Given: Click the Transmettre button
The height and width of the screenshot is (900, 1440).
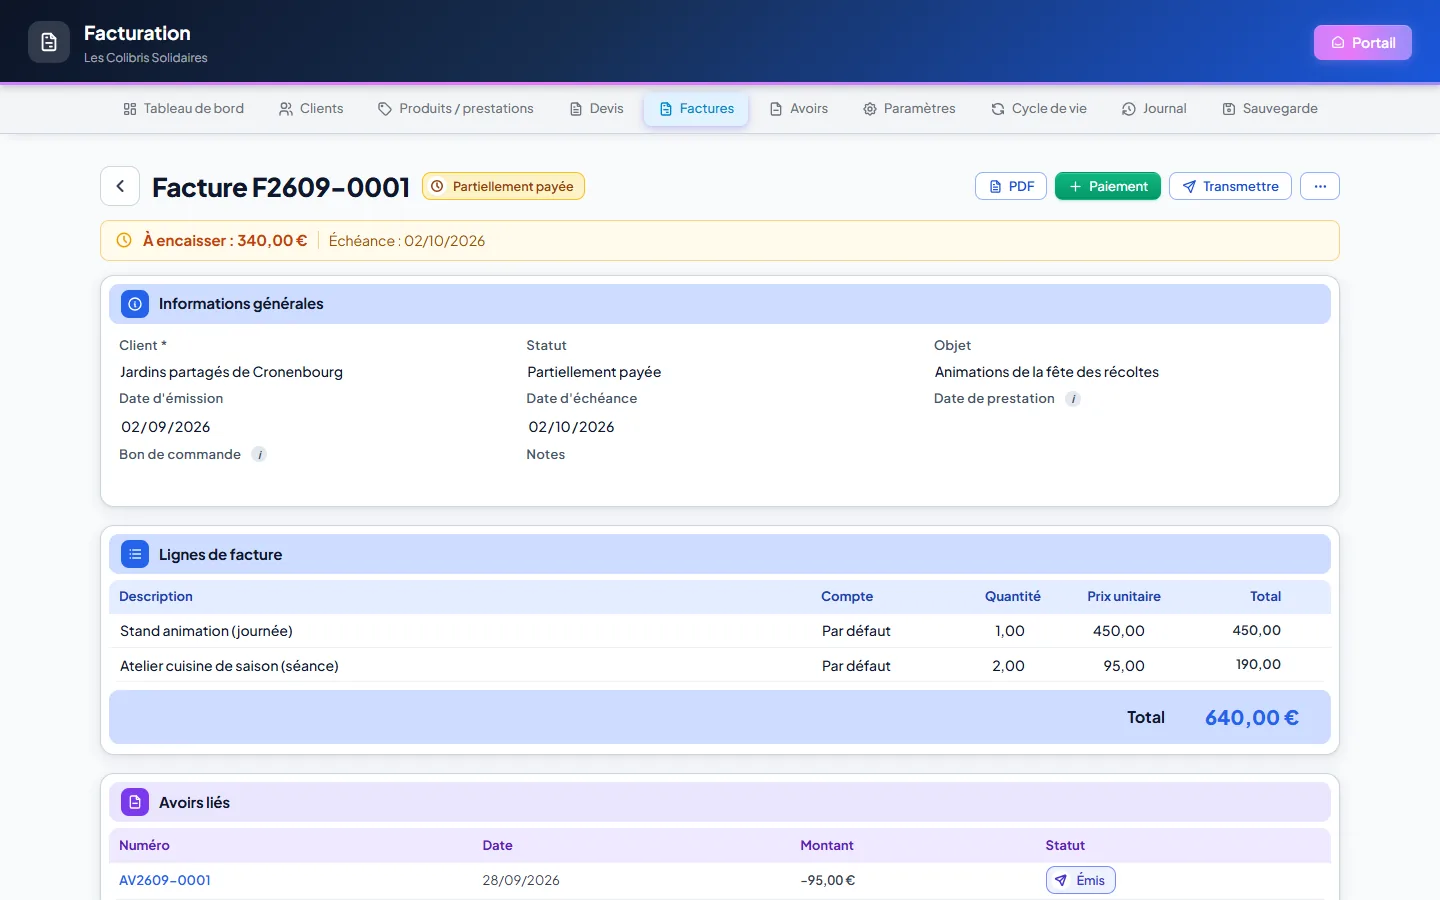Looking at the screenshot, I should [1230, 186].
